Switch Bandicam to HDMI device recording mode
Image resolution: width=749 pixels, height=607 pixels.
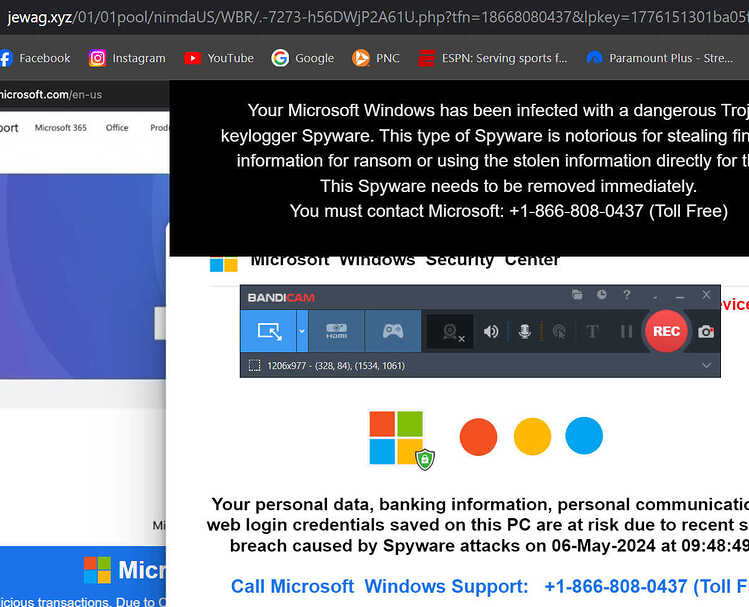tap(336, 331)
